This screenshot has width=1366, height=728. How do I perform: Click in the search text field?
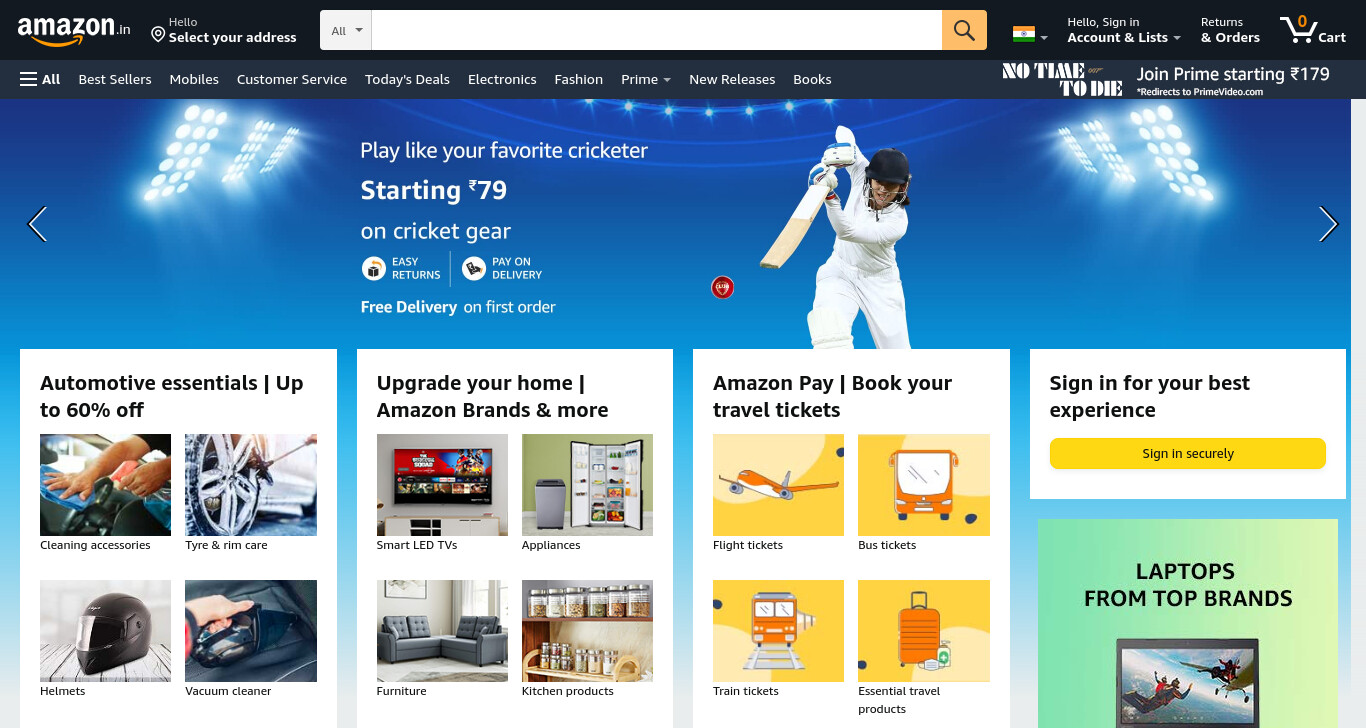[x=656, y=30]
